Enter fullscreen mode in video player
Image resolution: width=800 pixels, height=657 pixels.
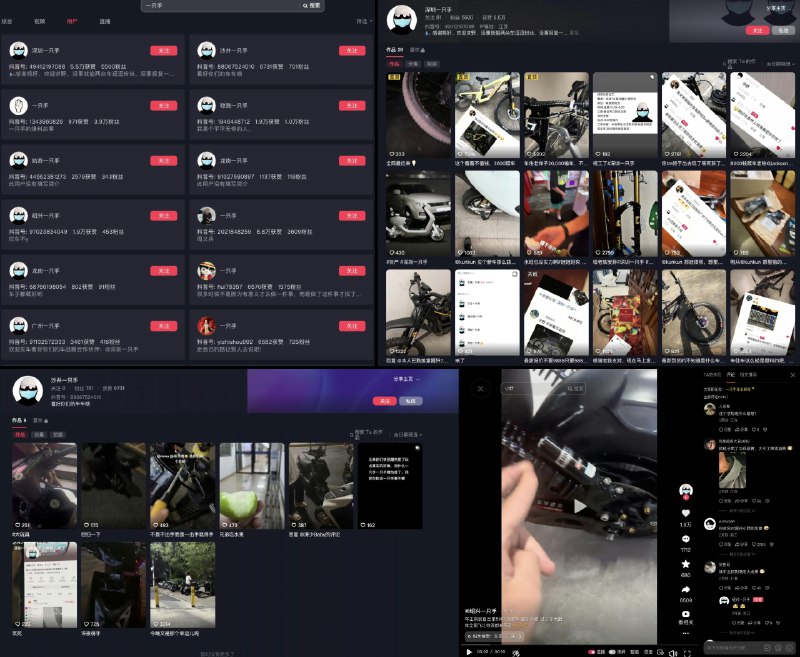[x=687, y=653]
